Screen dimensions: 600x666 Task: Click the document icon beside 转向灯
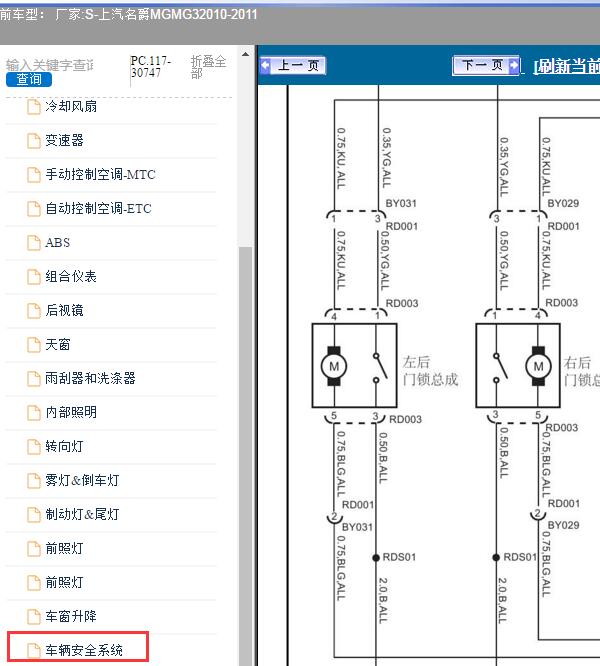[x=34, y=446]
